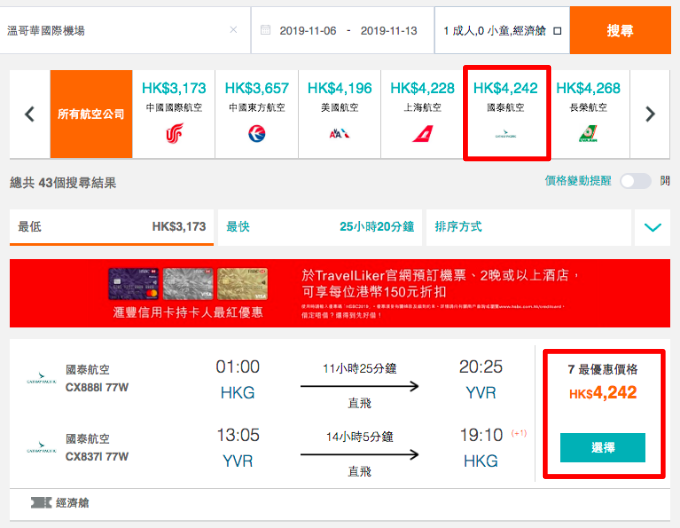Image resolution: width=680 pixels, height=528 pixels.
Task: Click the 7 最優惠價格 best price label
Action: pyautogui.click(x=603, y=369)
